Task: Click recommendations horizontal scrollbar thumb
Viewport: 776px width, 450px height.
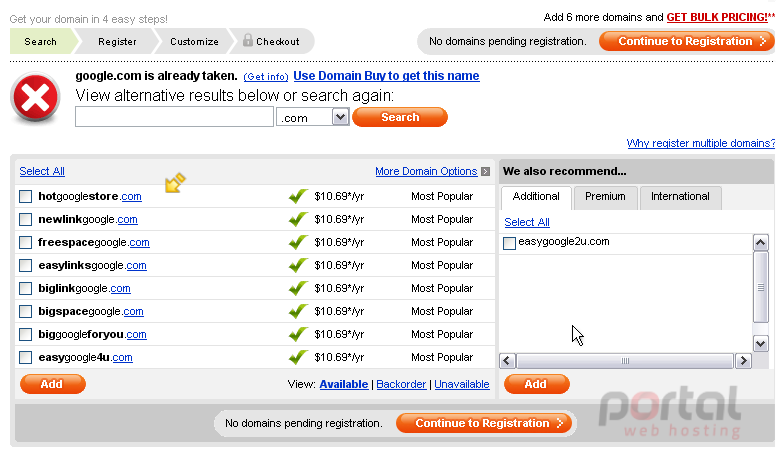Action: click(625, 361)
